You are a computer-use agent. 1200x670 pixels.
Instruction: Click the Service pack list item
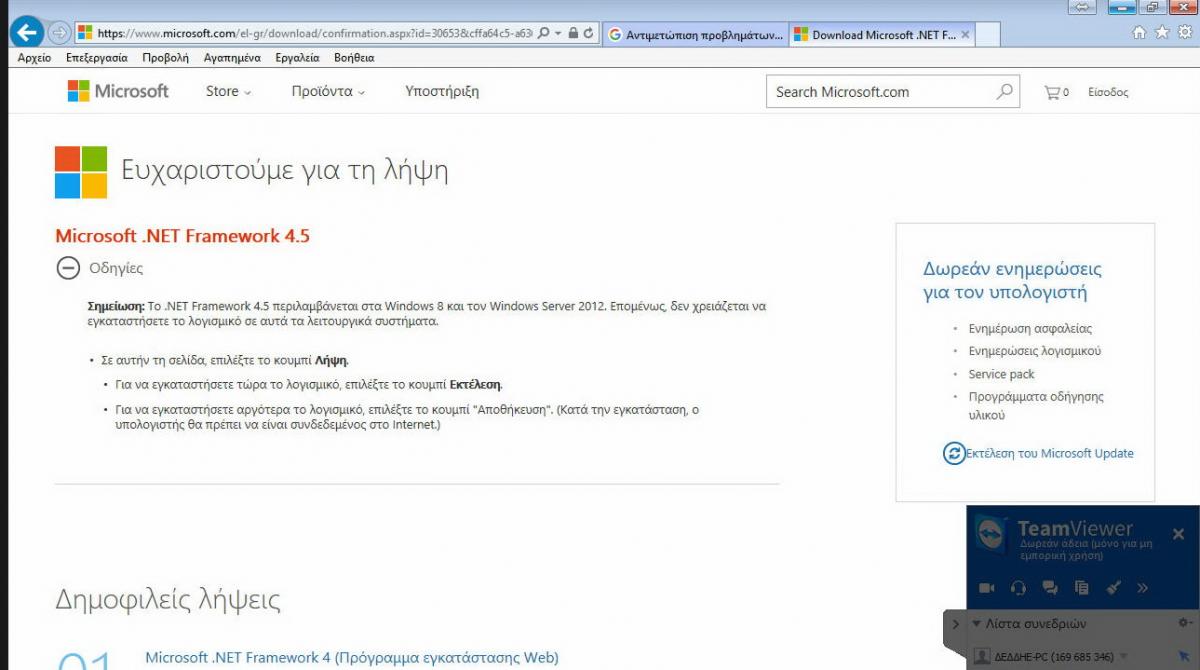tap(1001, 374)
